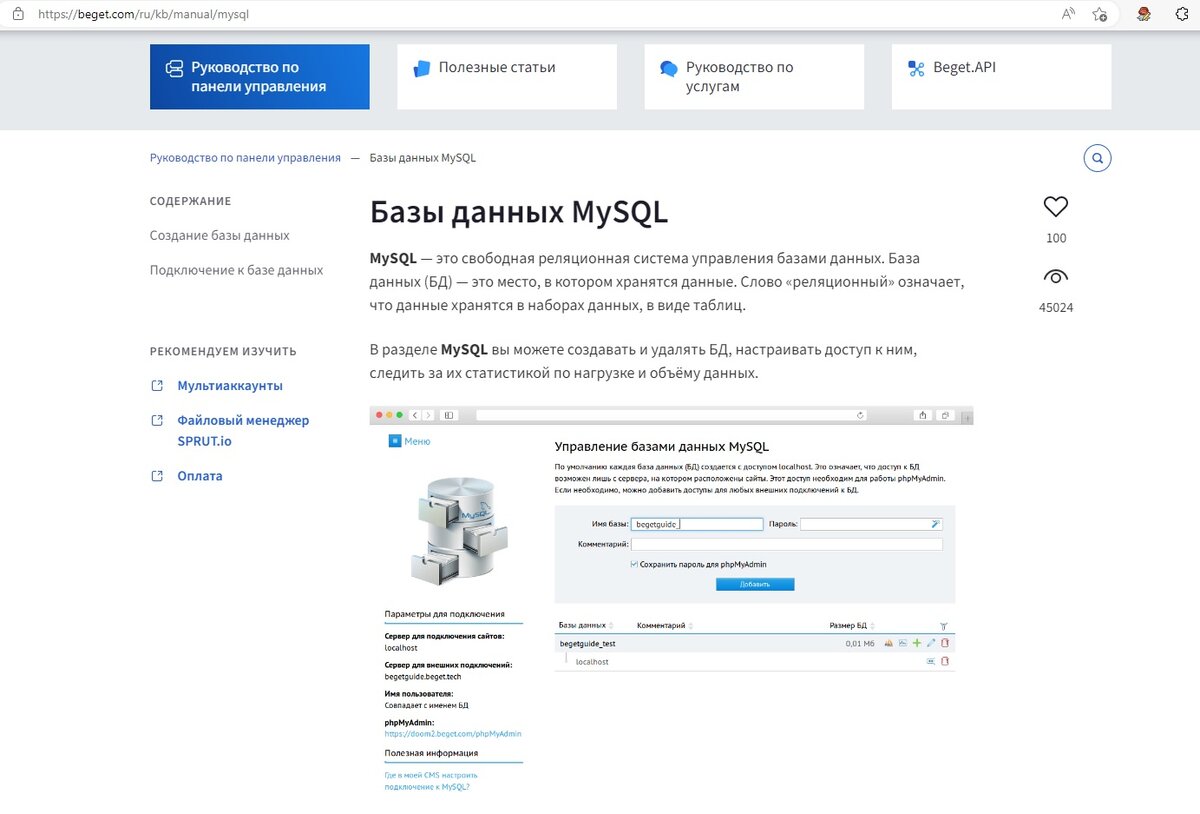Click the likes count 100
Image resolution: width=1200 pixels, height=814 pixels.
1056,238
